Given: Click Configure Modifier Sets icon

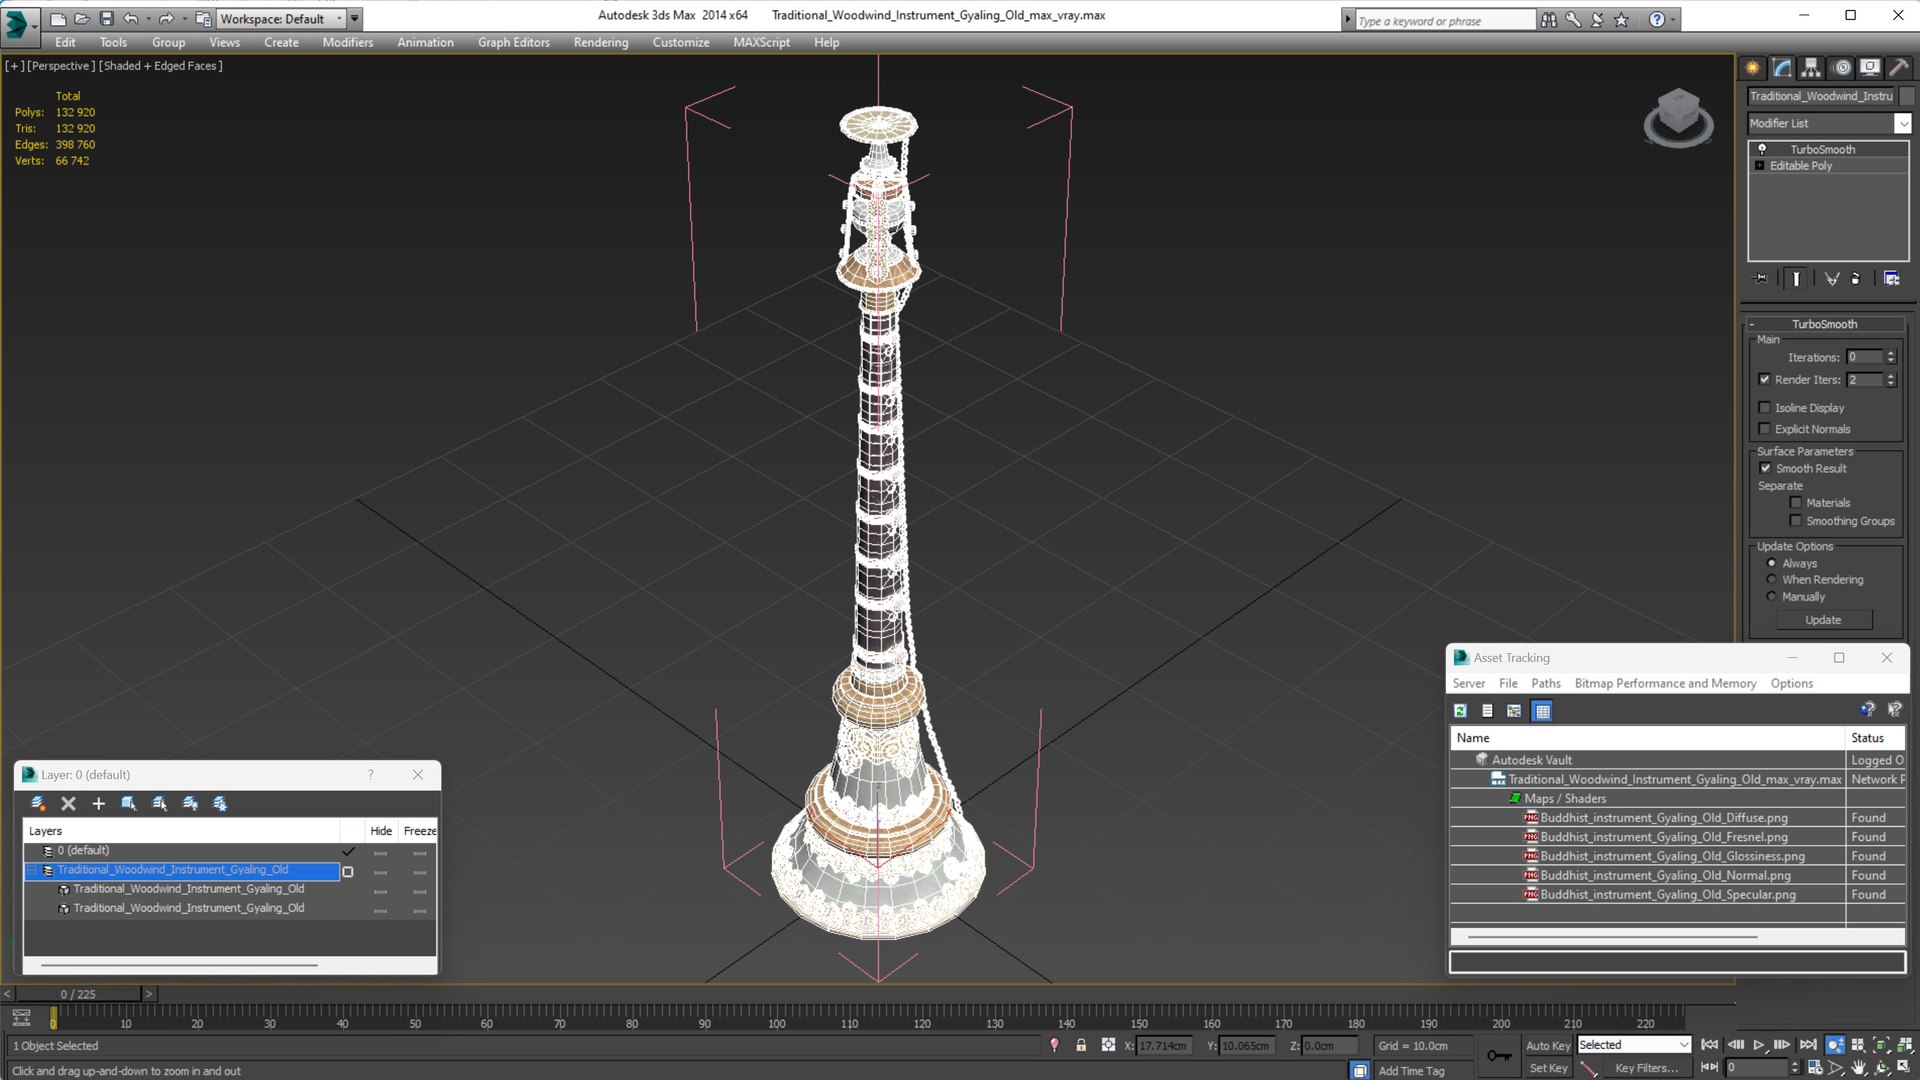Looking at the screenshot, I should coord(1891,279).
